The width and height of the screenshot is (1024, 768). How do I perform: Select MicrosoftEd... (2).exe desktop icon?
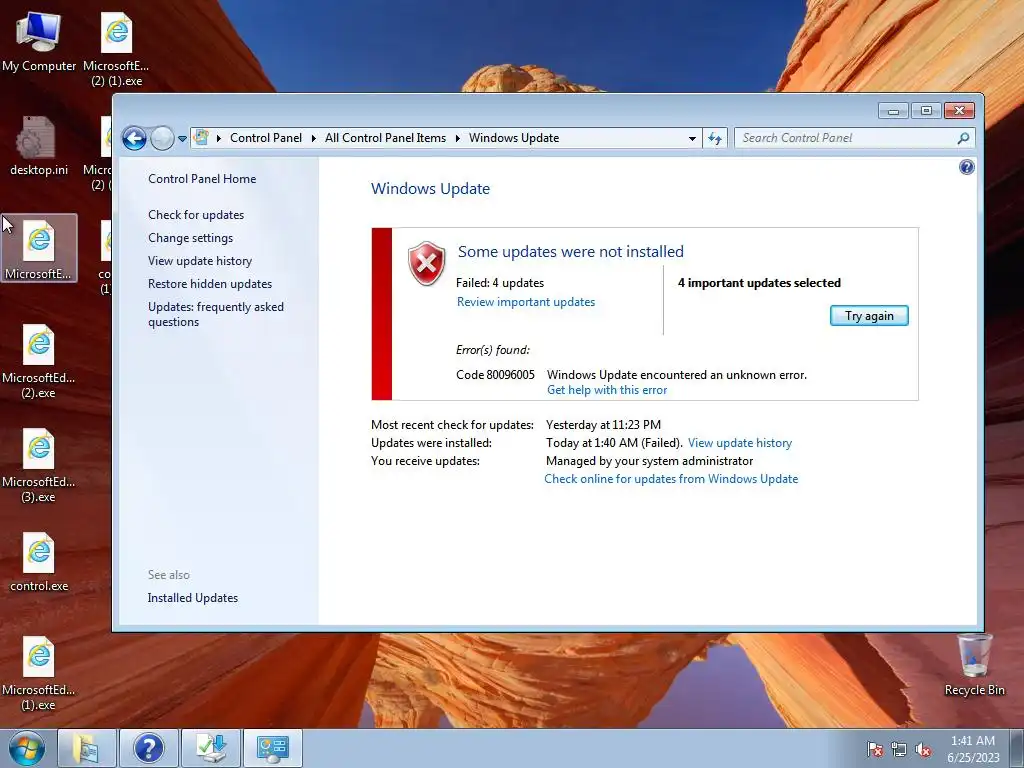[39, 361]
